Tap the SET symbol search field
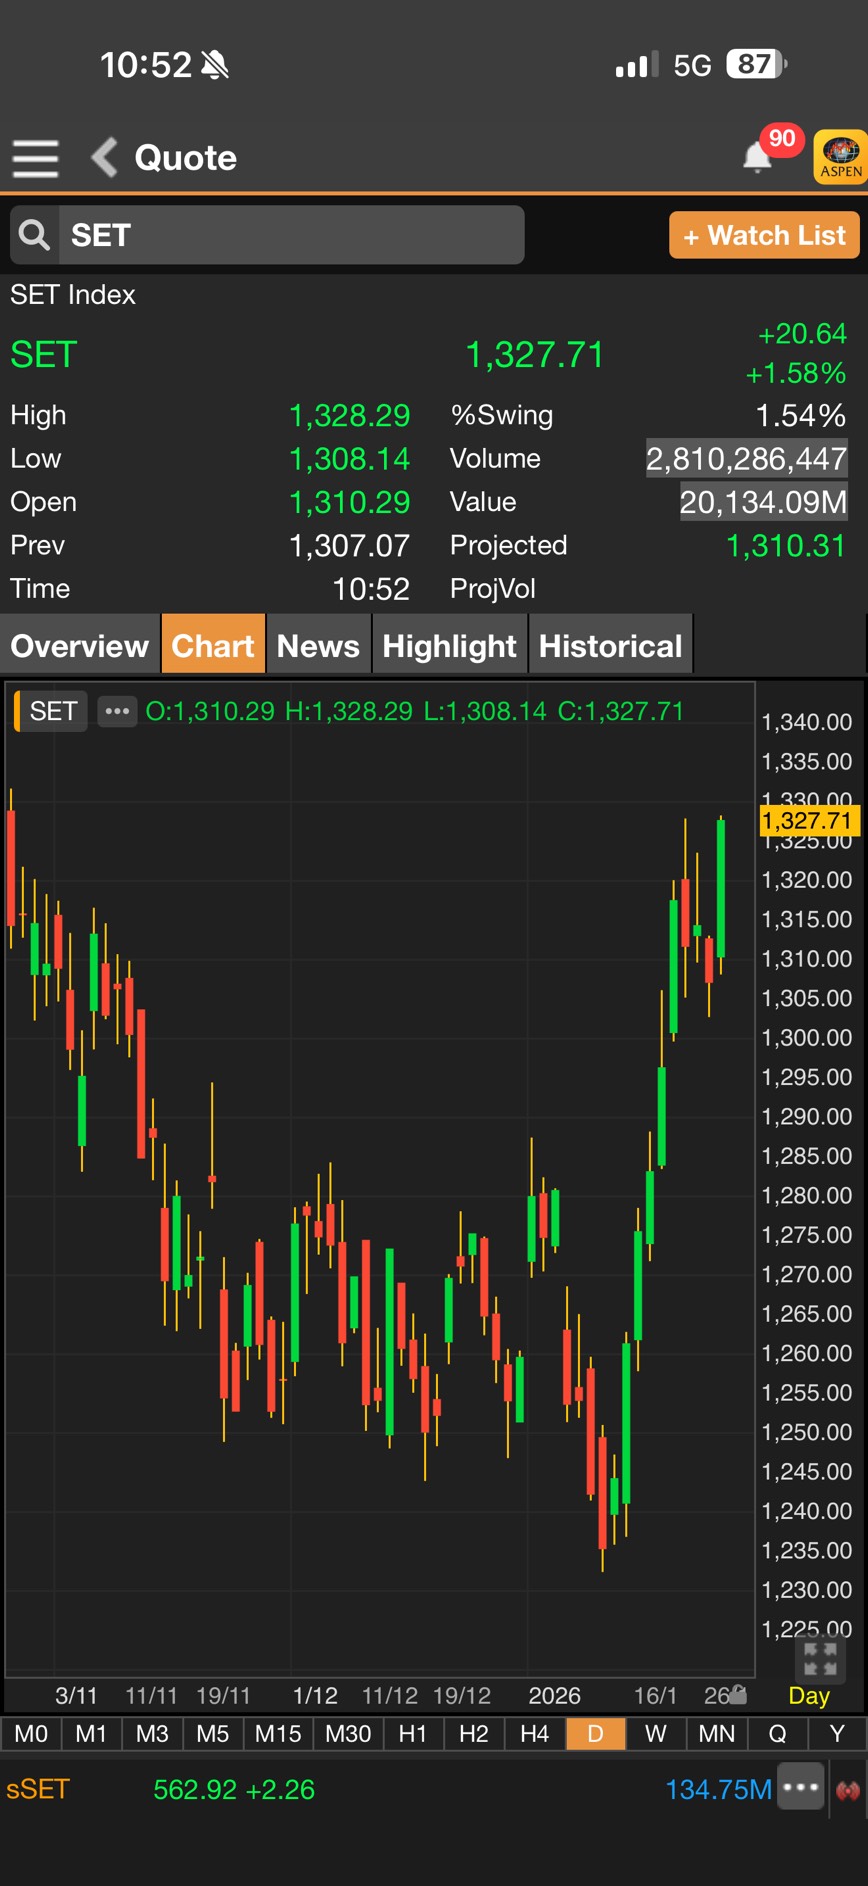The image size is (868, 1886). click(x=290, y=236)
